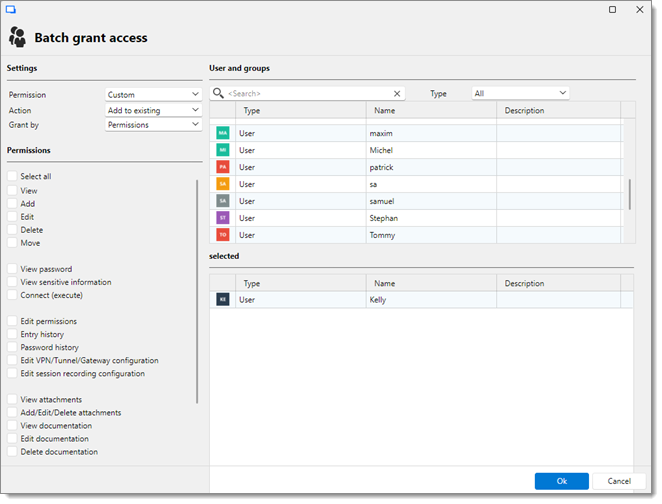The image size is (662, 504).
Task: Enable the View attachments checkbox
Action: [12, 399]
